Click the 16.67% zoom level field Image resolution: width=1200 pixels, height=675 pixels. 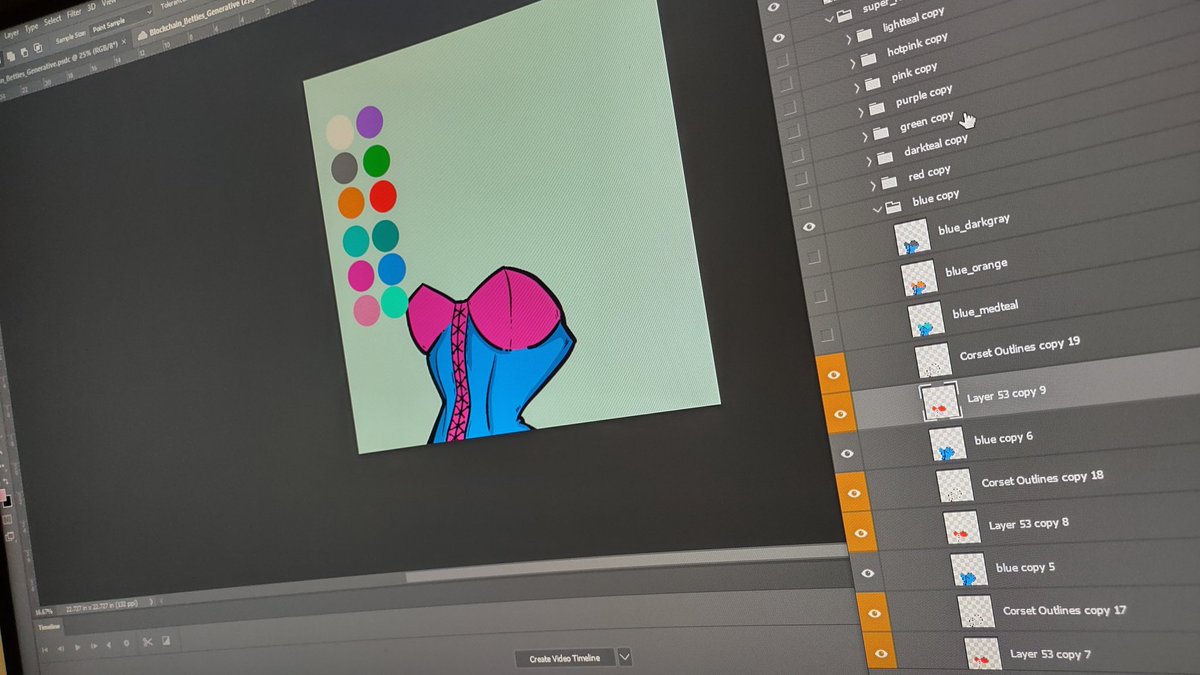coord(44,611)
